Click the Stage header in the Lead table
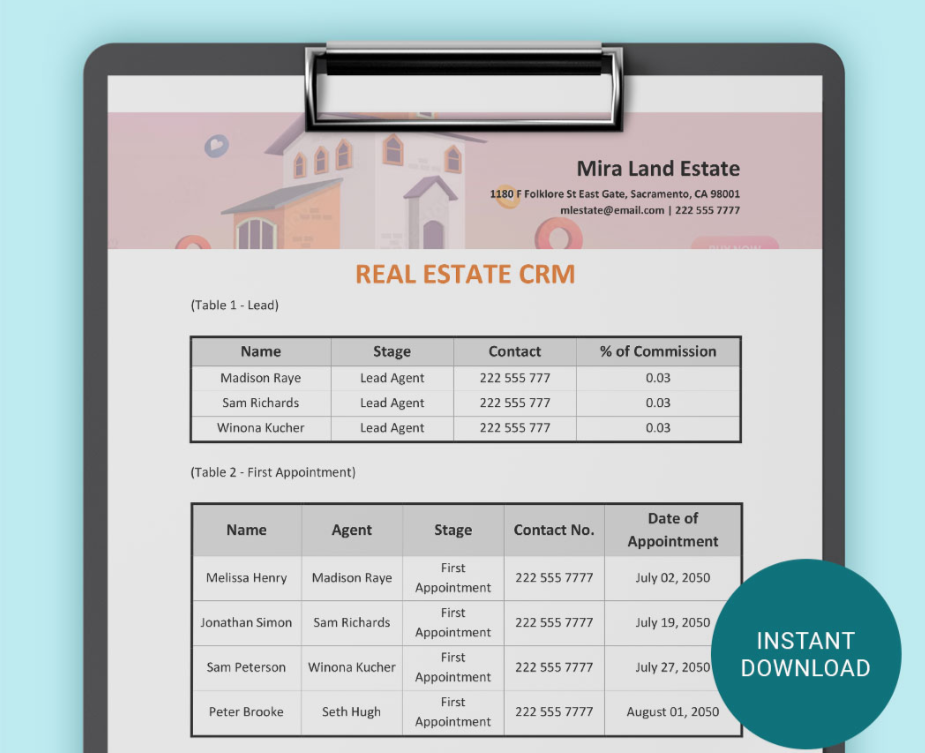925x753 pixels. pyautogui.click(x=392, y=352)
